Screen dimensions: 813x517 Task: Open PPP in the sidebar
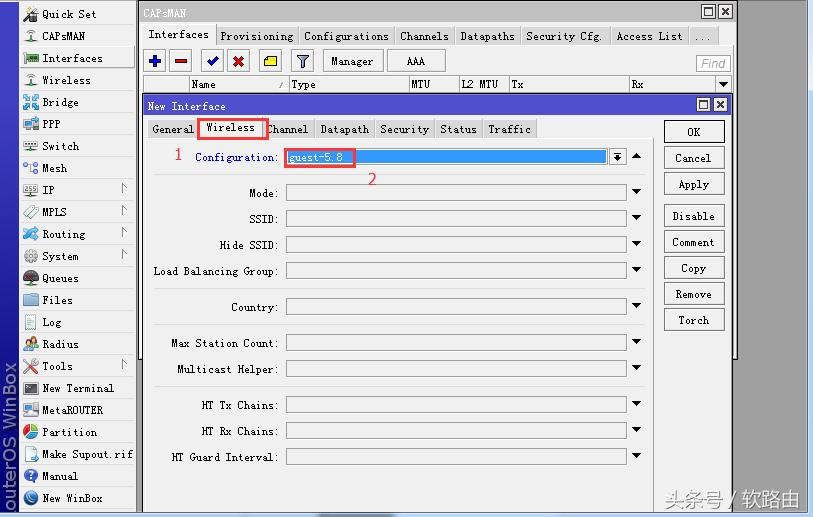click(78, 124)
